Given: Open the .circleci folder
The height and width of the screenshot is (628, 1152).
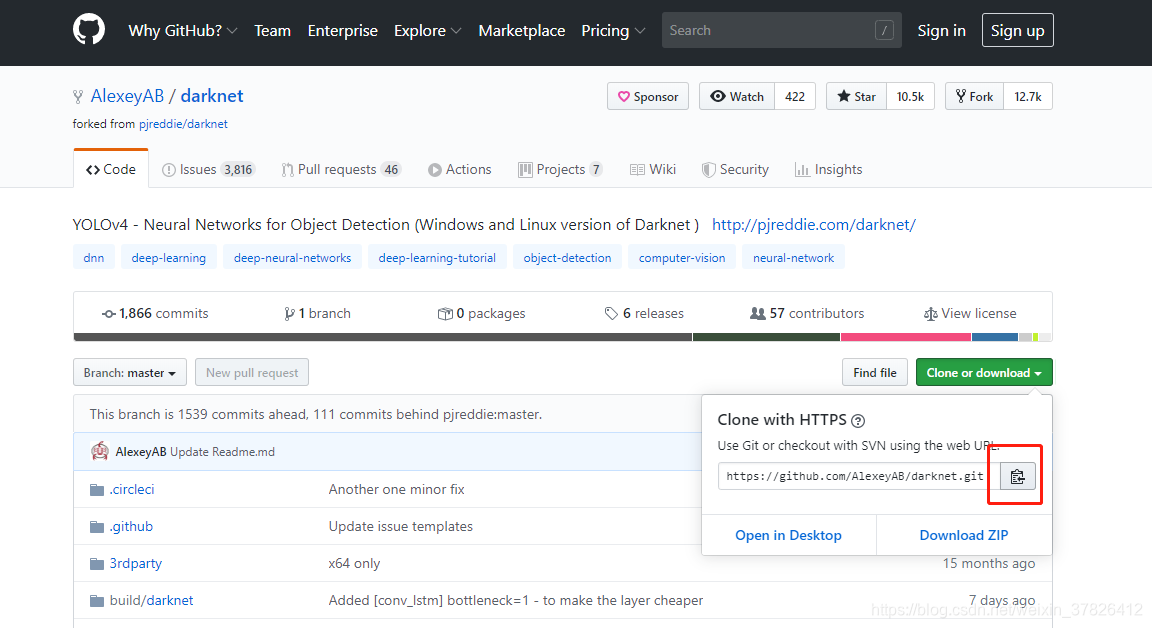Looking at the screenshot, I should click(x=132, y=489).
